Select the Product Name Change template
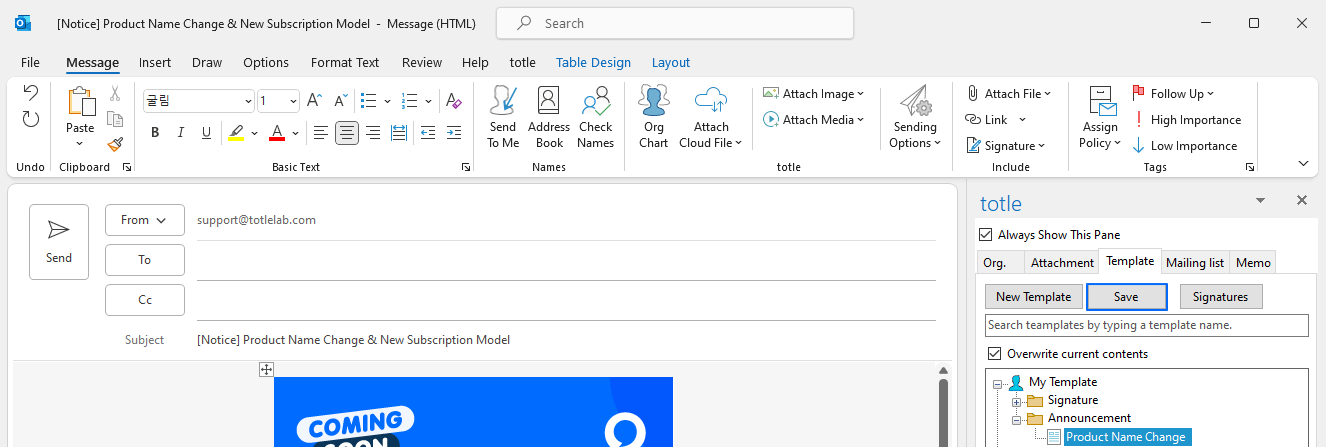 [x=1125, y=437]
